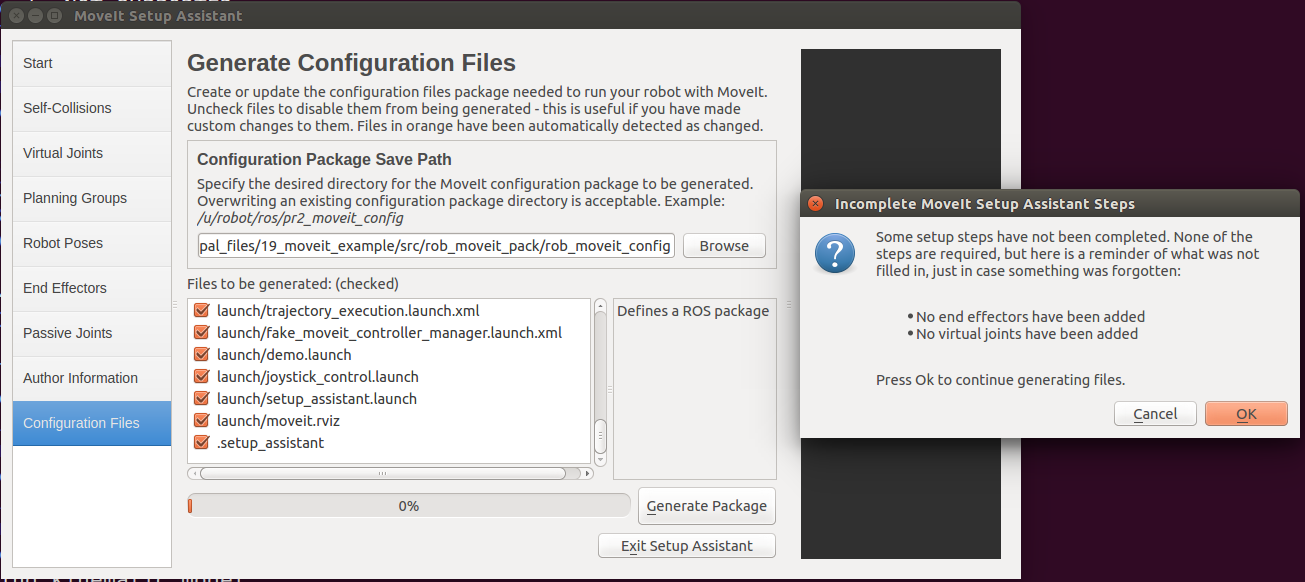
Task: Uncheck the .setup_assistant file checkbox
Action: coord(201,443)
